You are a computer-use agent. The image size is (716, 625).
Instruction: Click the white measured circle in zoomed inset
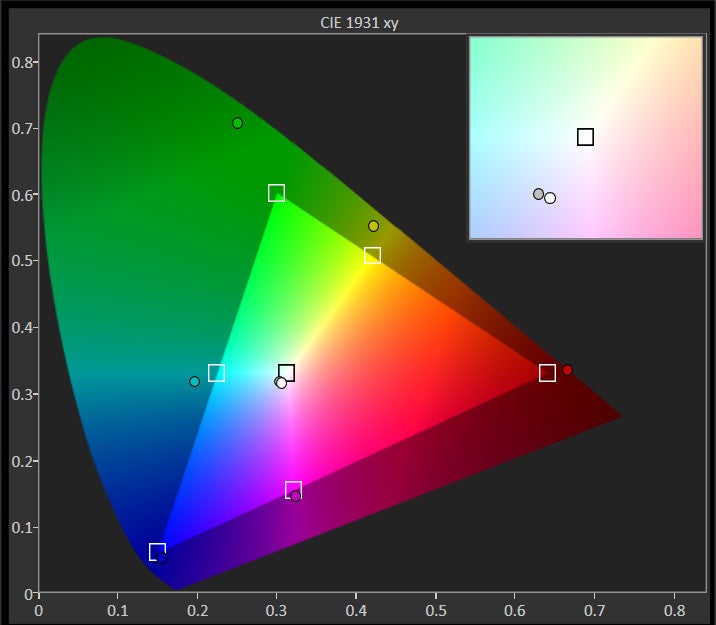click(550, 198)
